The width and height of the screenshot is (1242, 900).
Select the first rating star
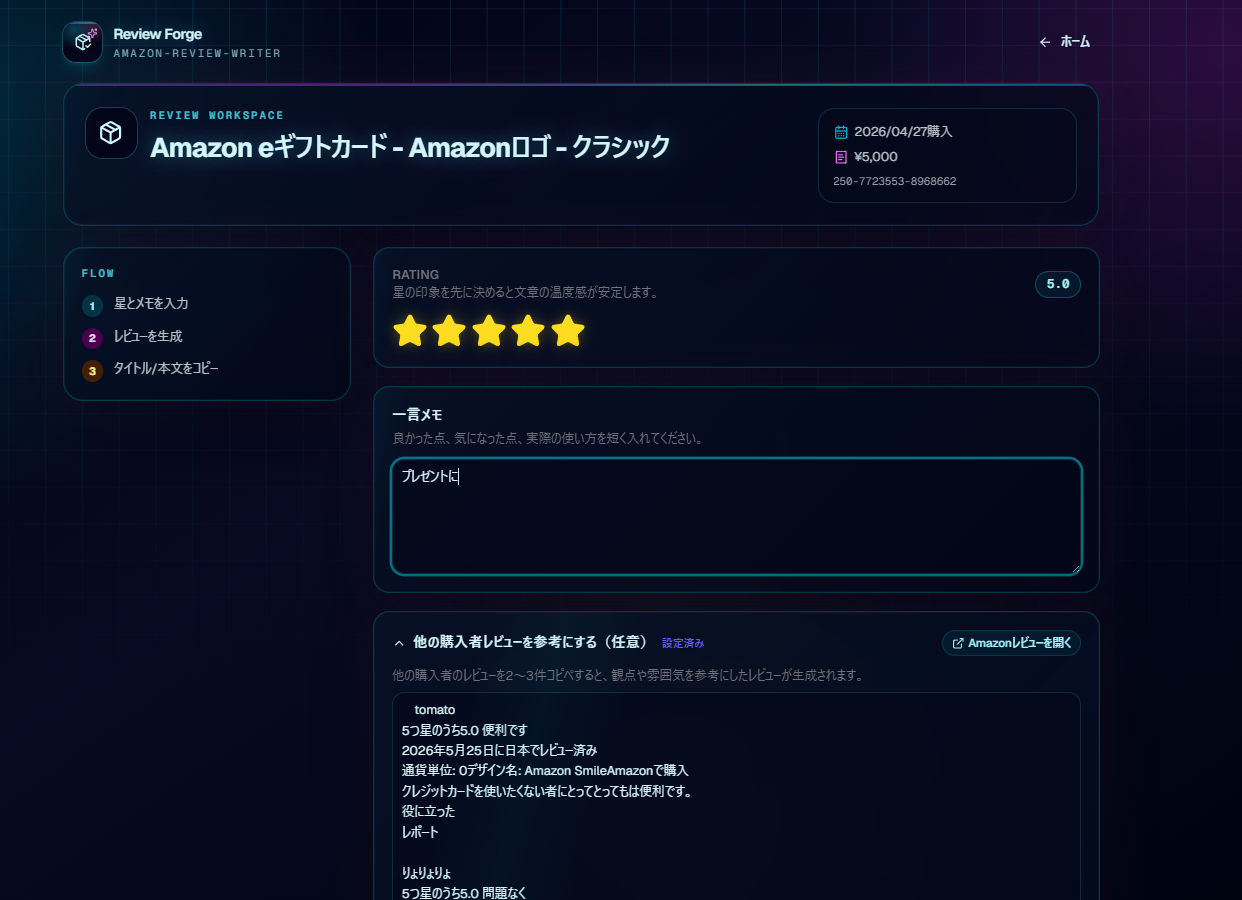[410, 331]
